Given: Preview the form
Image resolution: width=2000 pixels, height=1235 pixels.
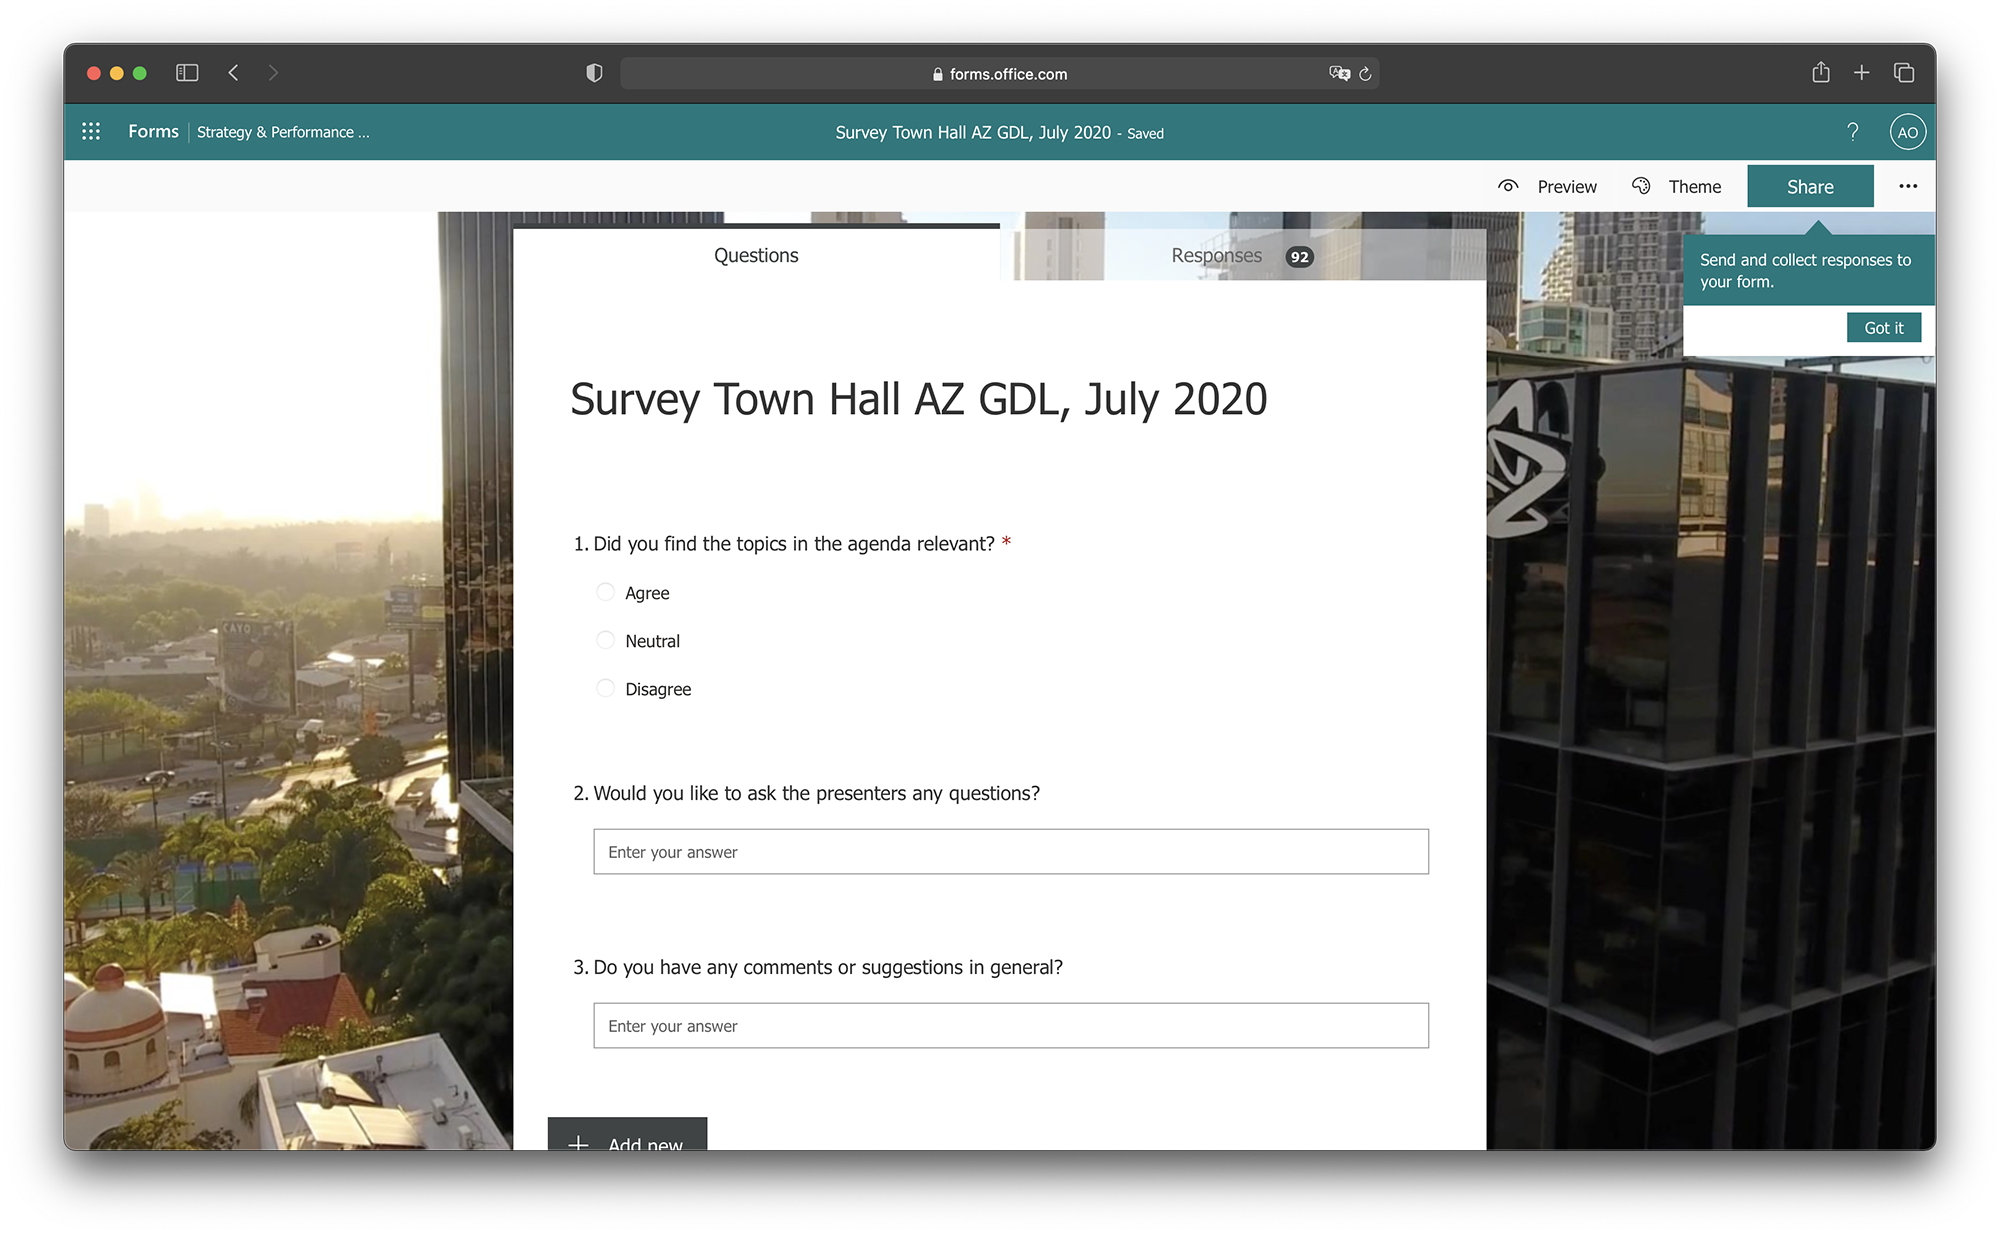Looking at the screenshot, I should [x=1548, y=187].
